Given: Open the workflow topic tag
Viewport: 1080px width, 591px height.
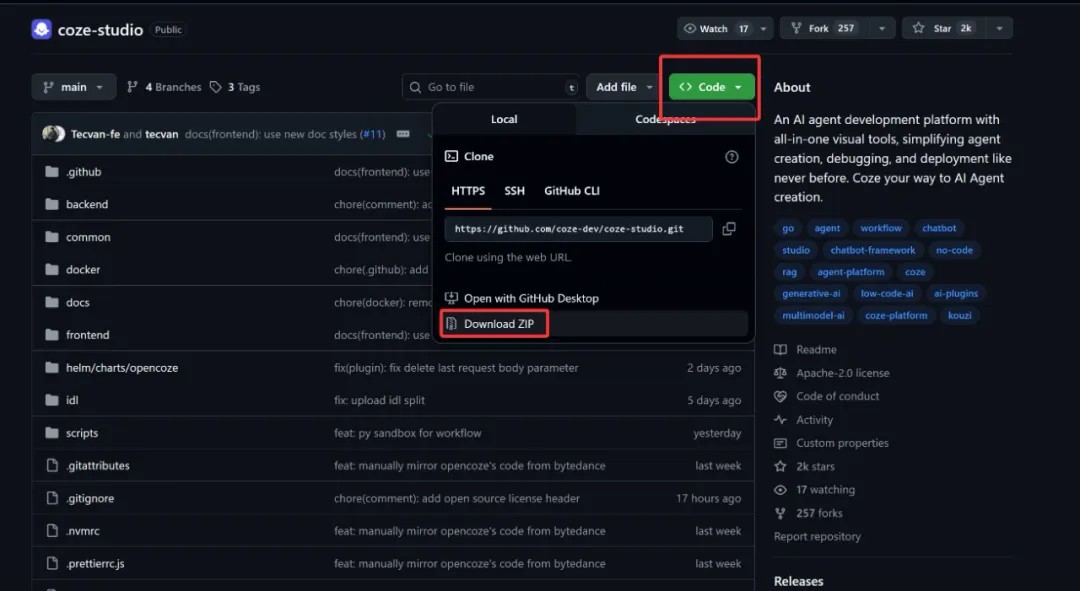Looking at the screenshot, I should tap(881, 228).
